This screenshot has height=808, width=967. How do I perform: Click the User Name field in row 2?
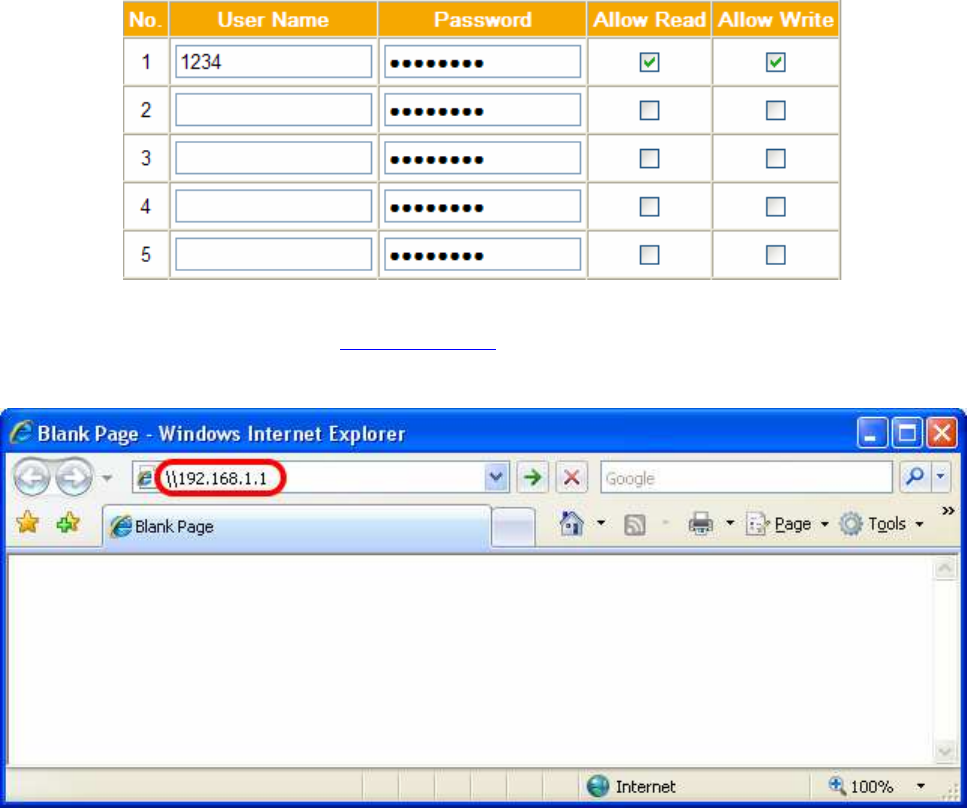[x=274, y=110]
